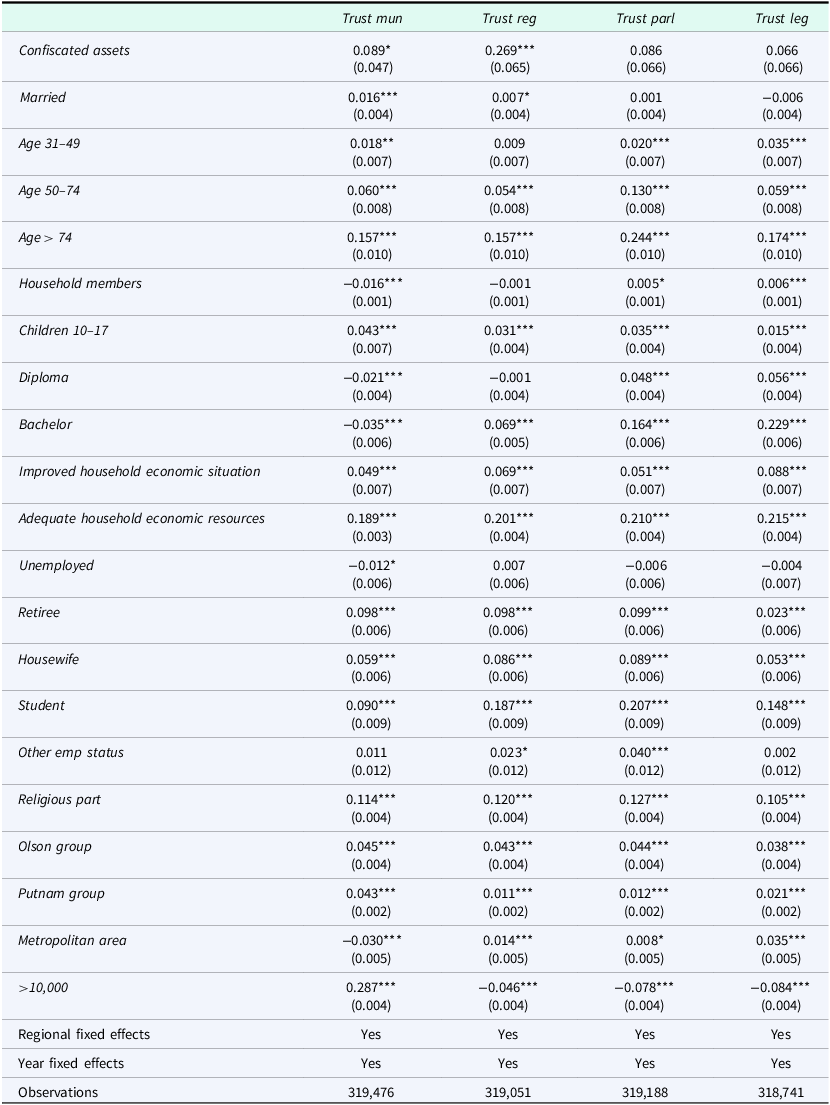The image size is (830, 1105).
Task: Select "Improved household economic situation" row label
Action: click(x=139, y=471)
